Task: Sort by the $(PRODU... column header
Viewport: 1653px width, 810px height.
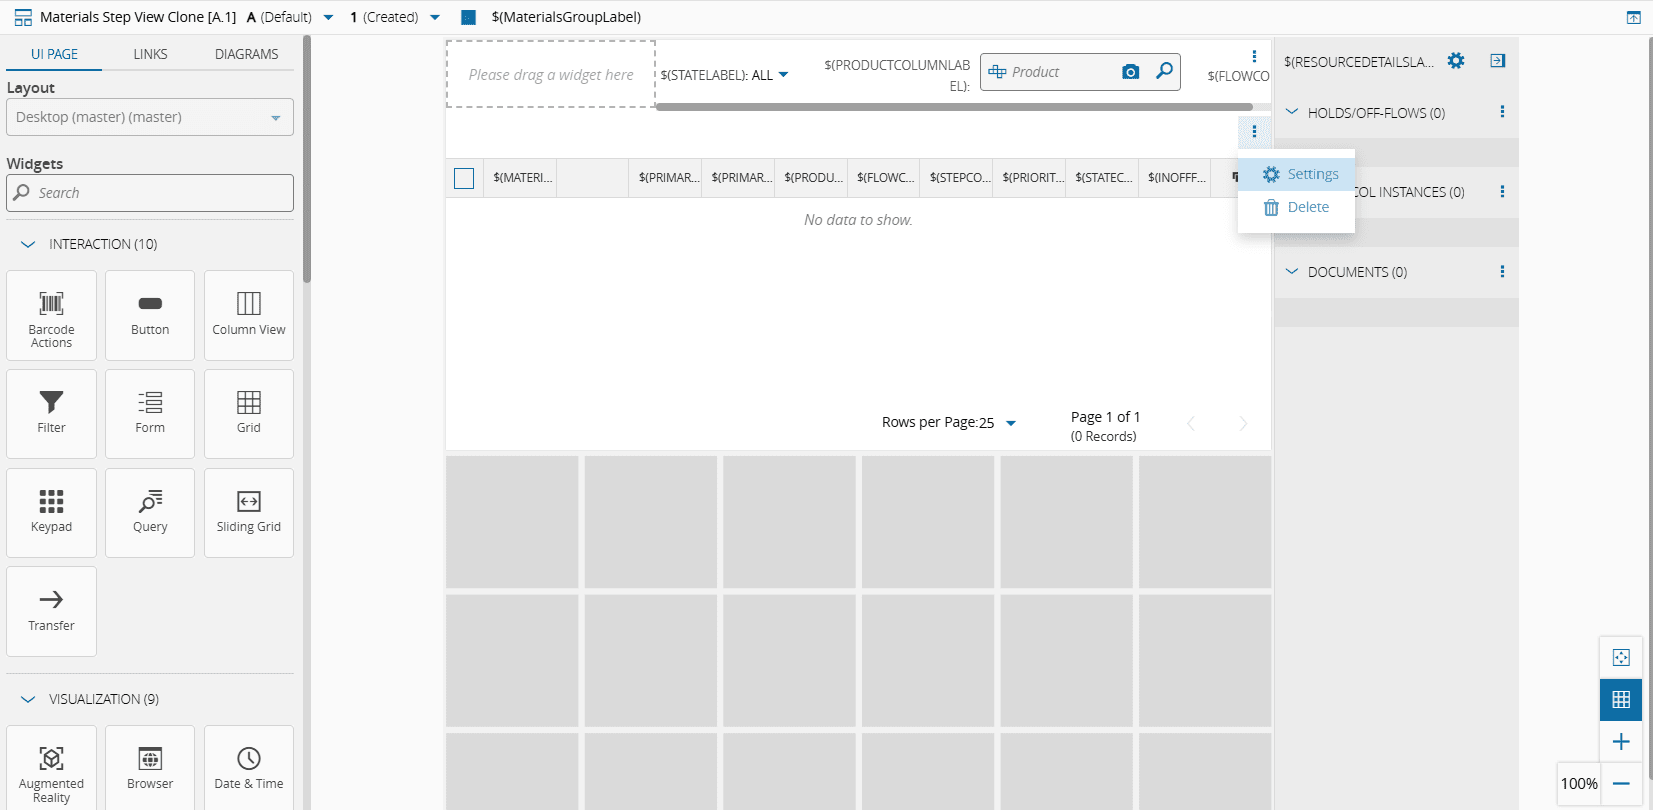Action: 811,178
